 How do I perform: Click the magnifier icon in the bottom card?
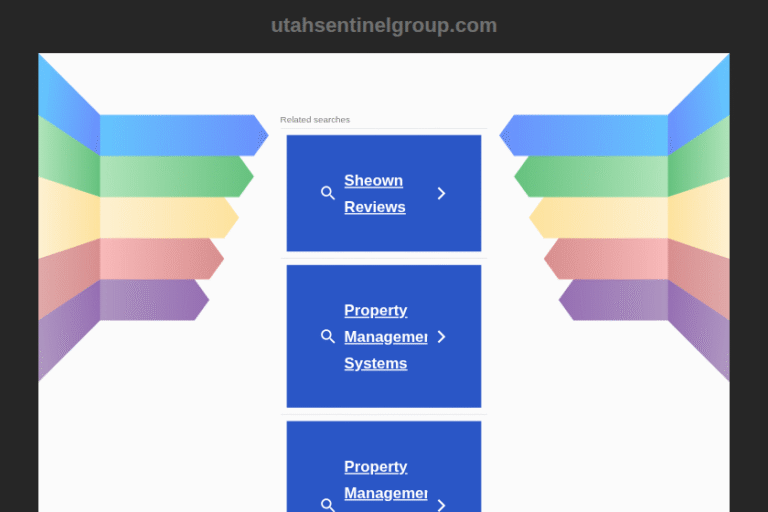(327, 504)
